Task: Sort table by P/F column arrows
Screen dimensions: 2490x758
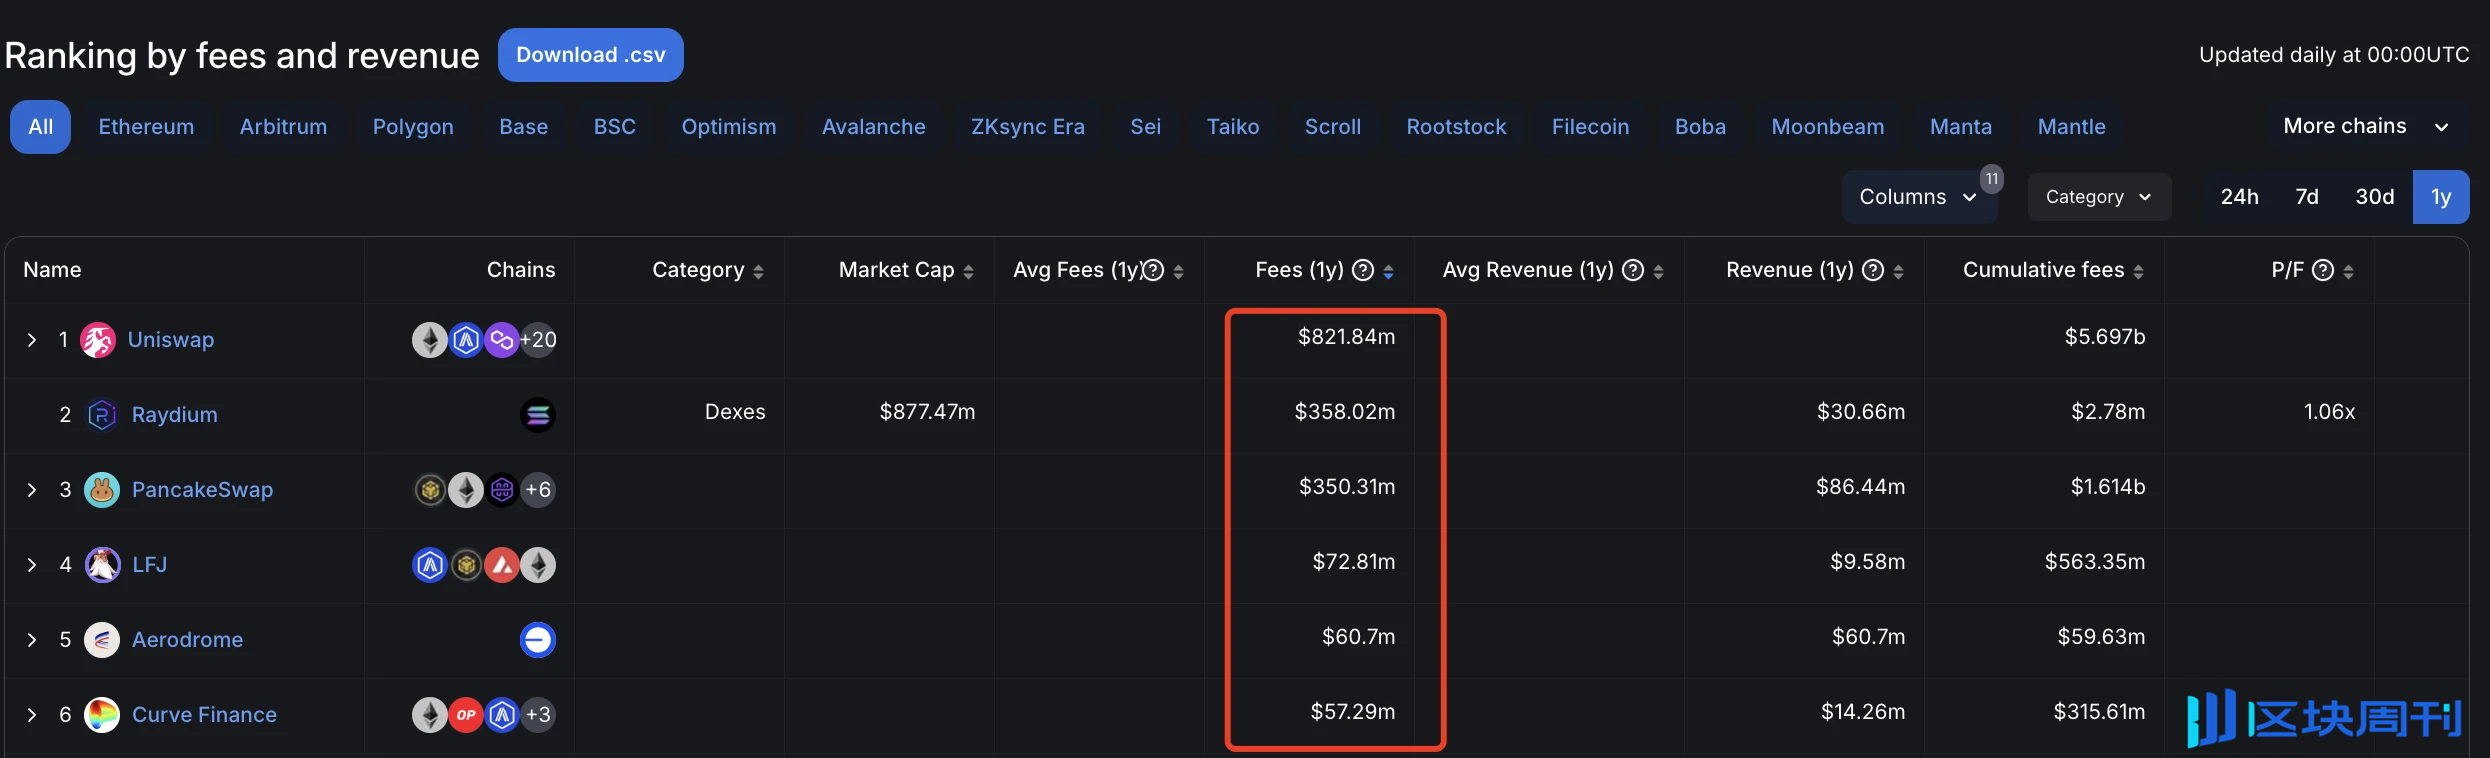Action: coord(2348,272)
